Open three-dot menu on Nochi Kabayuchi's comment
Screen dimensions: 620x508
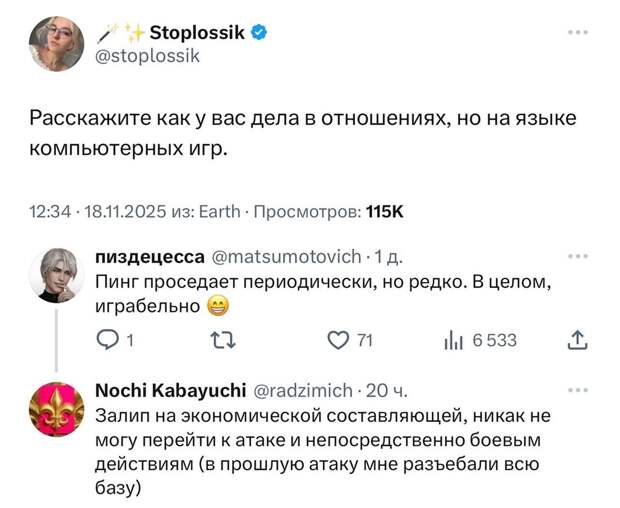point(577,389)
